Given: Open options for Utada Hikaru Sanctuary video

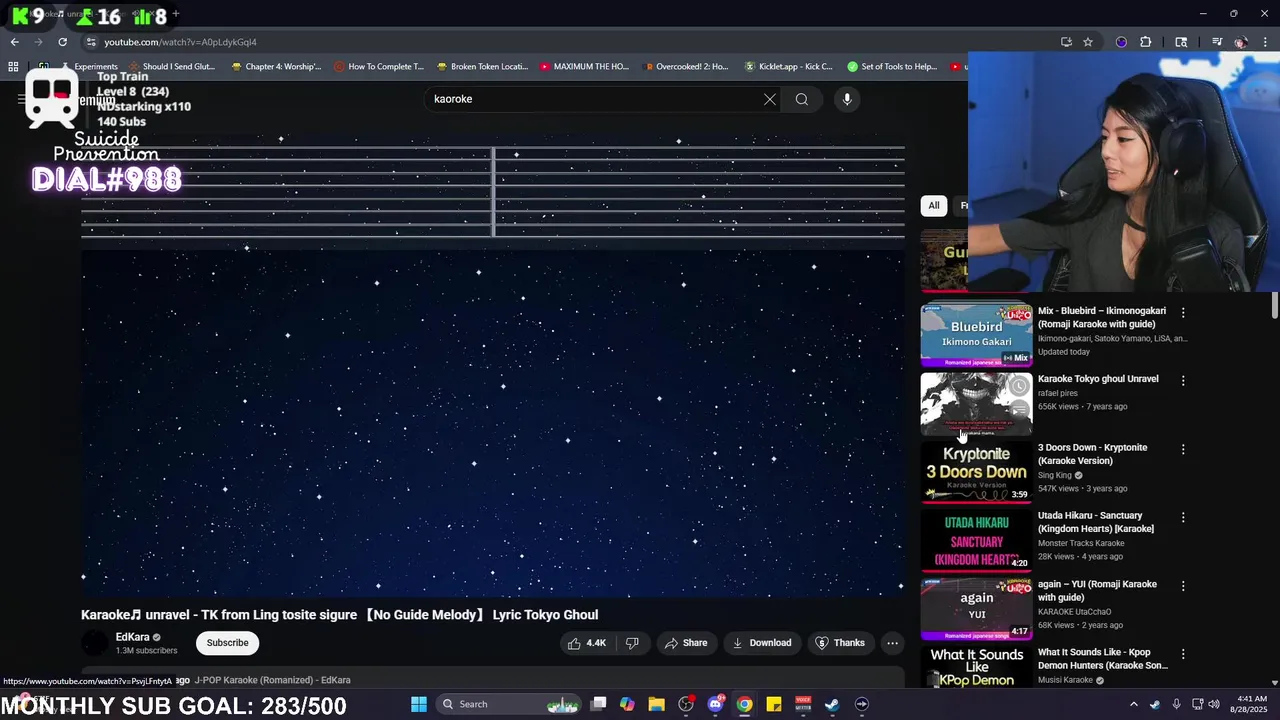Looking at the screenshot, I should pyautogui.click(x=1183, y=517).
